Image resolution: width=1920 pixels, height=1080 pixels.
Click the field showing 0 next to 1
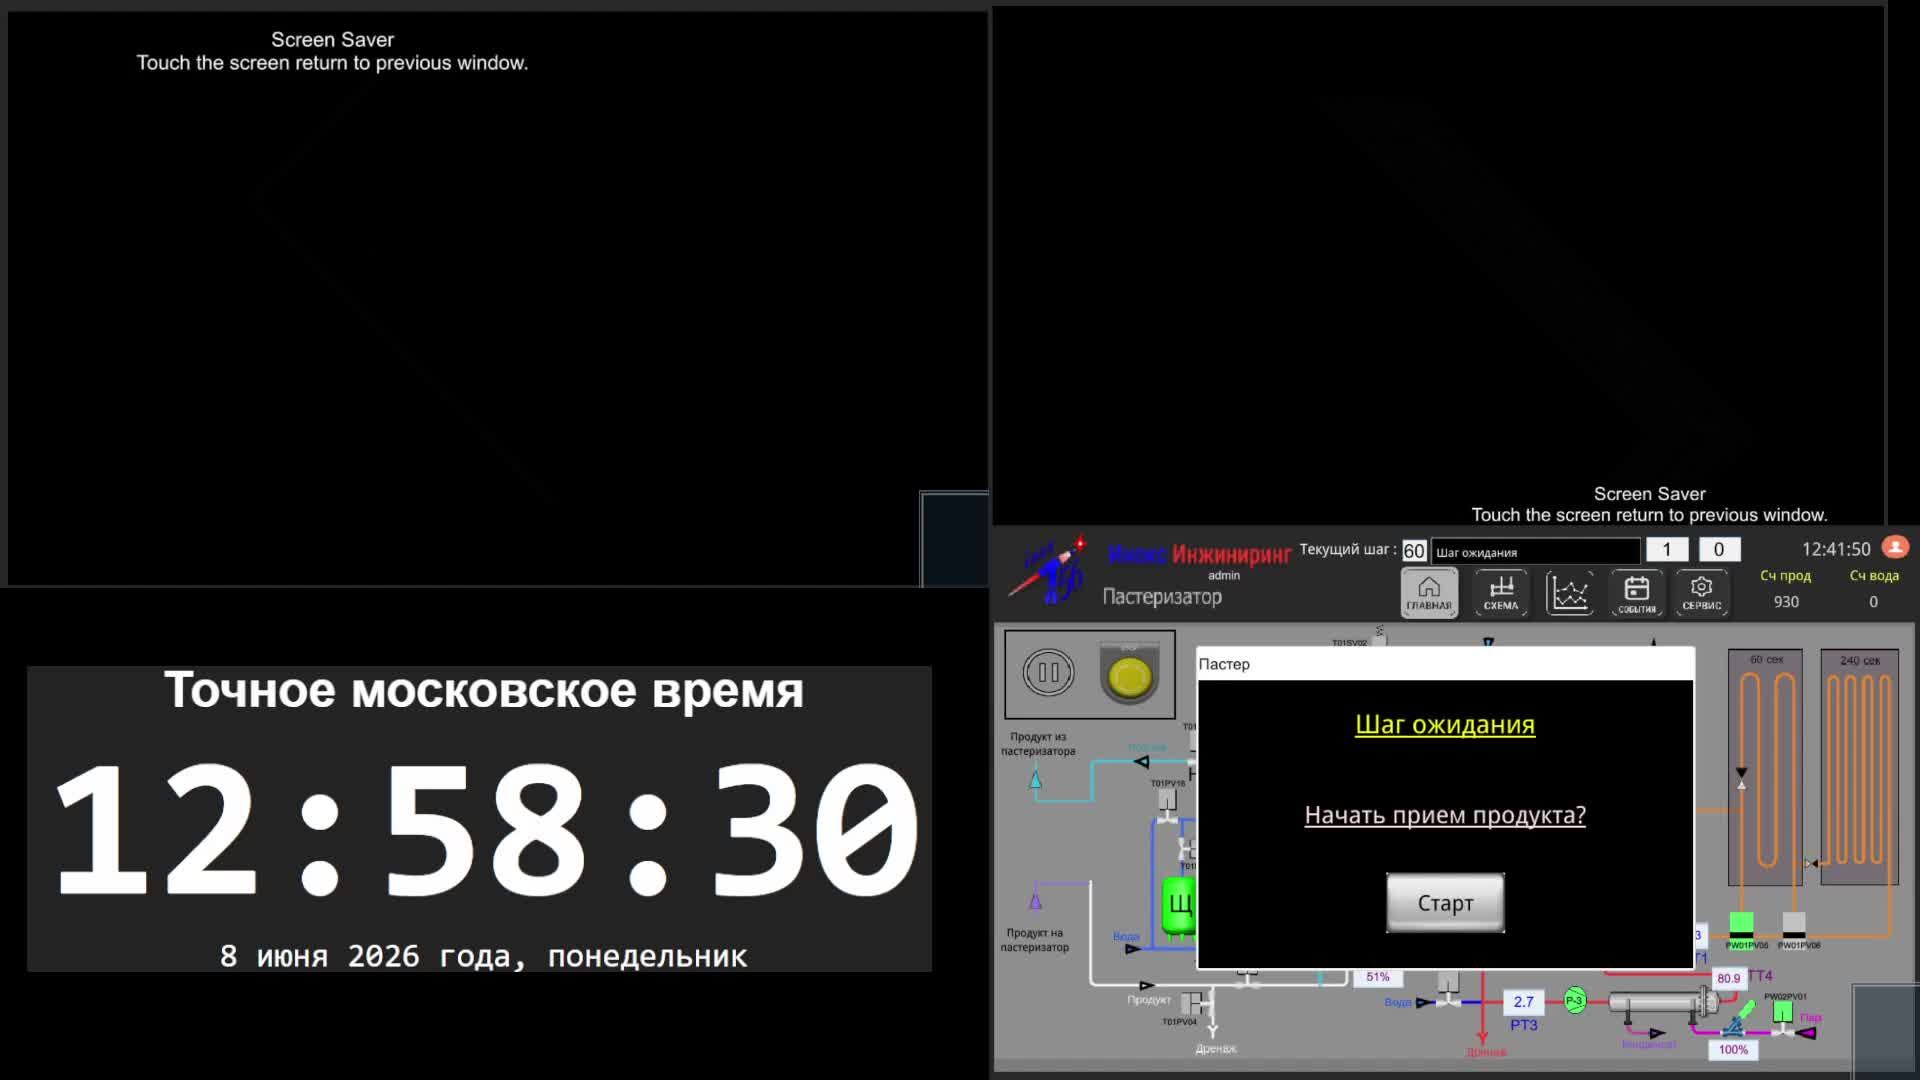[x=1719, y=549]
